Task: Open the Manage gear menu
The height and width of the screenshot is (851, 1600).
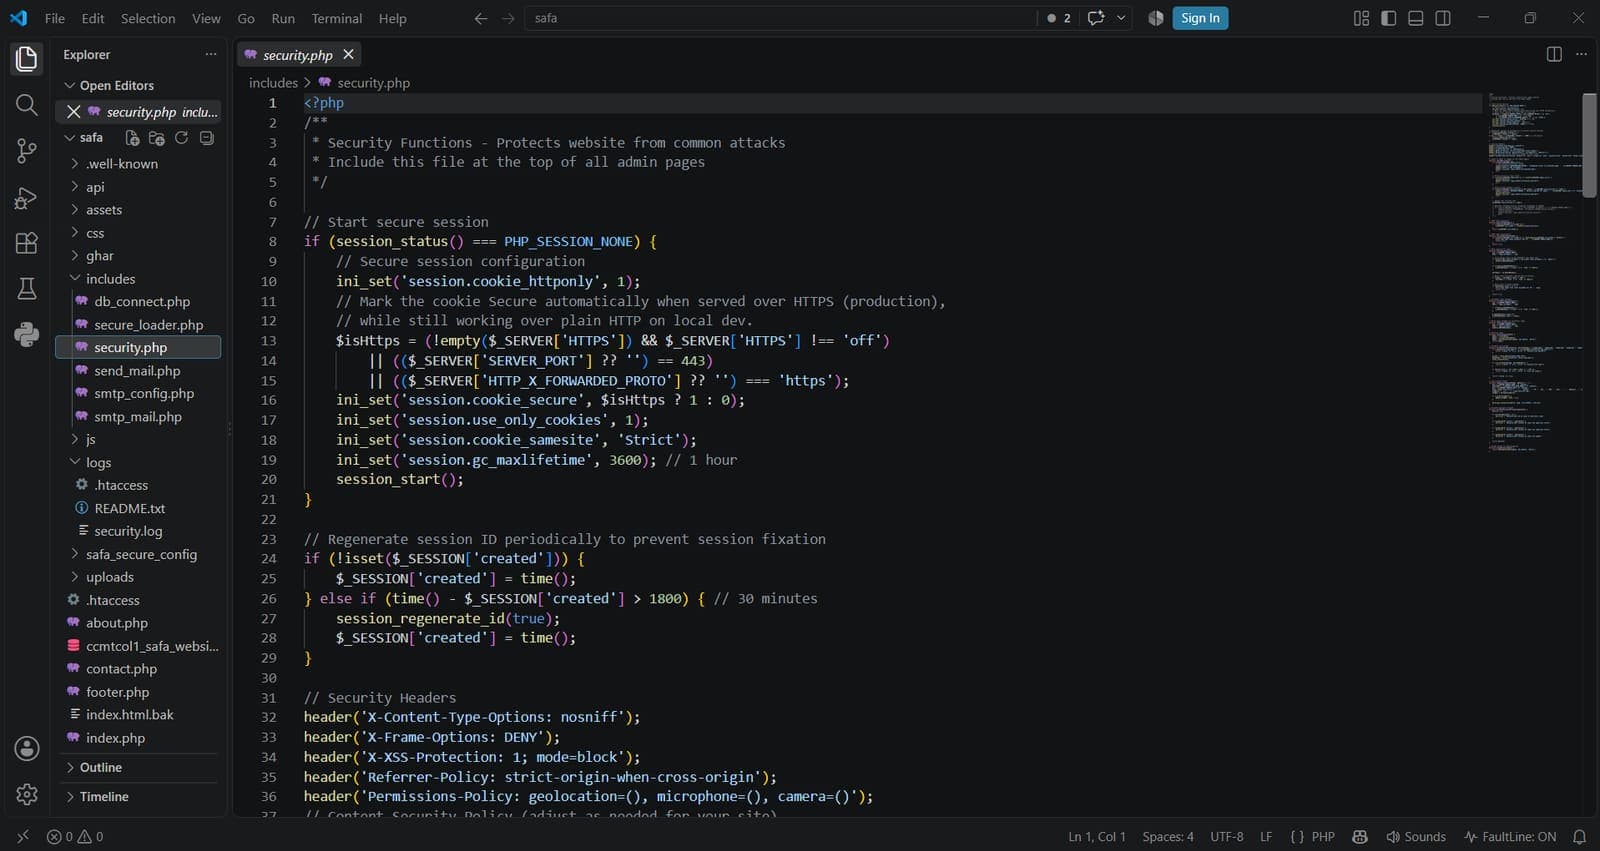Action: click(27, 795)
